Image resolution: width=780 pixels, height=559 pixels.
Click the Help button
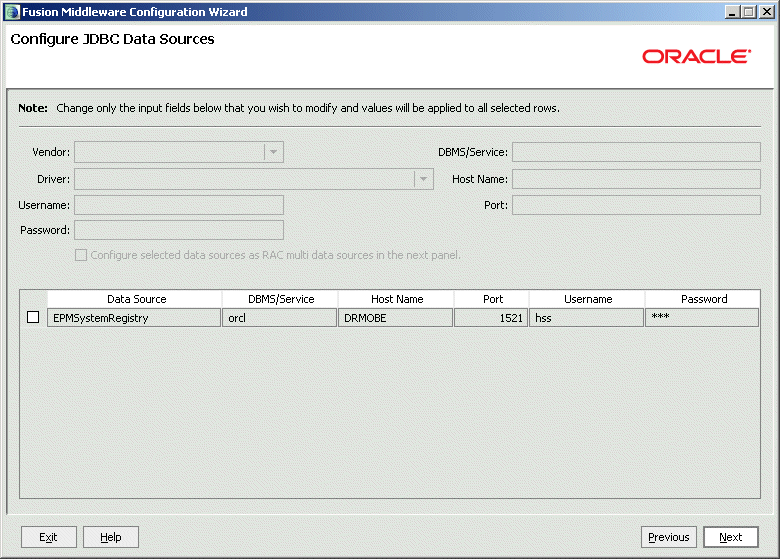tap(111, 537)
